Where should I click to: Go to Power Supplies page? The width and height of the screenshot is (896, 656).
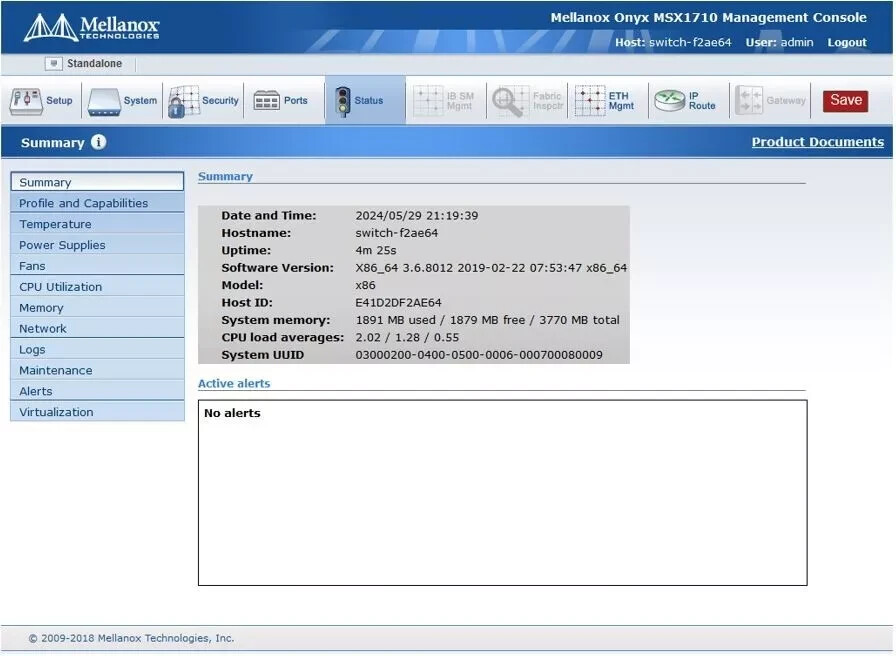[x=97, y=245]
